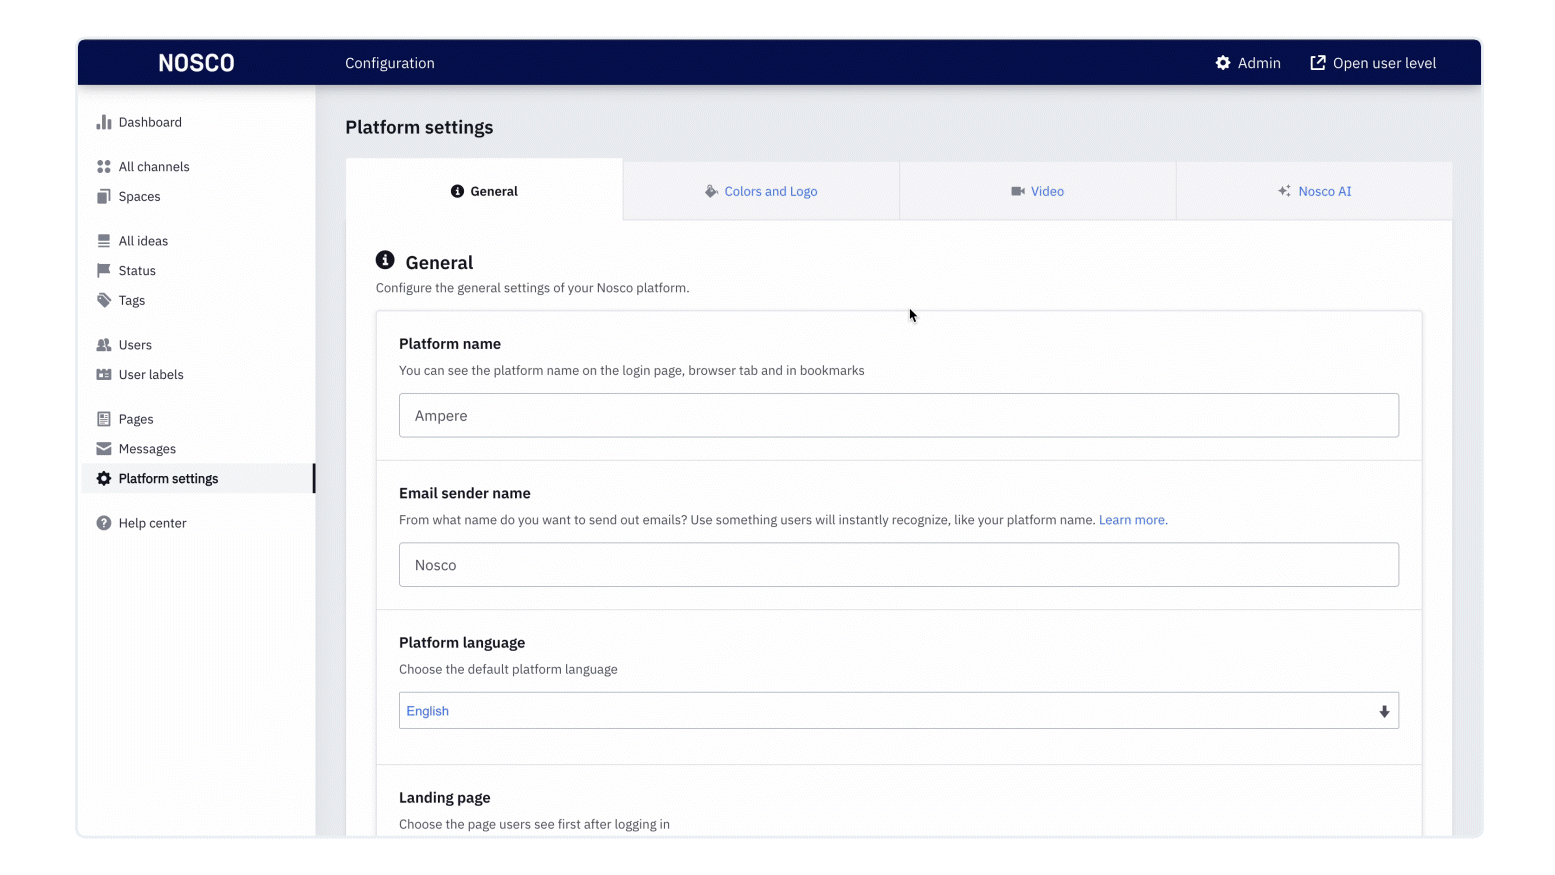
Task: Click the All channels grid icon
Action: point(104,166)
